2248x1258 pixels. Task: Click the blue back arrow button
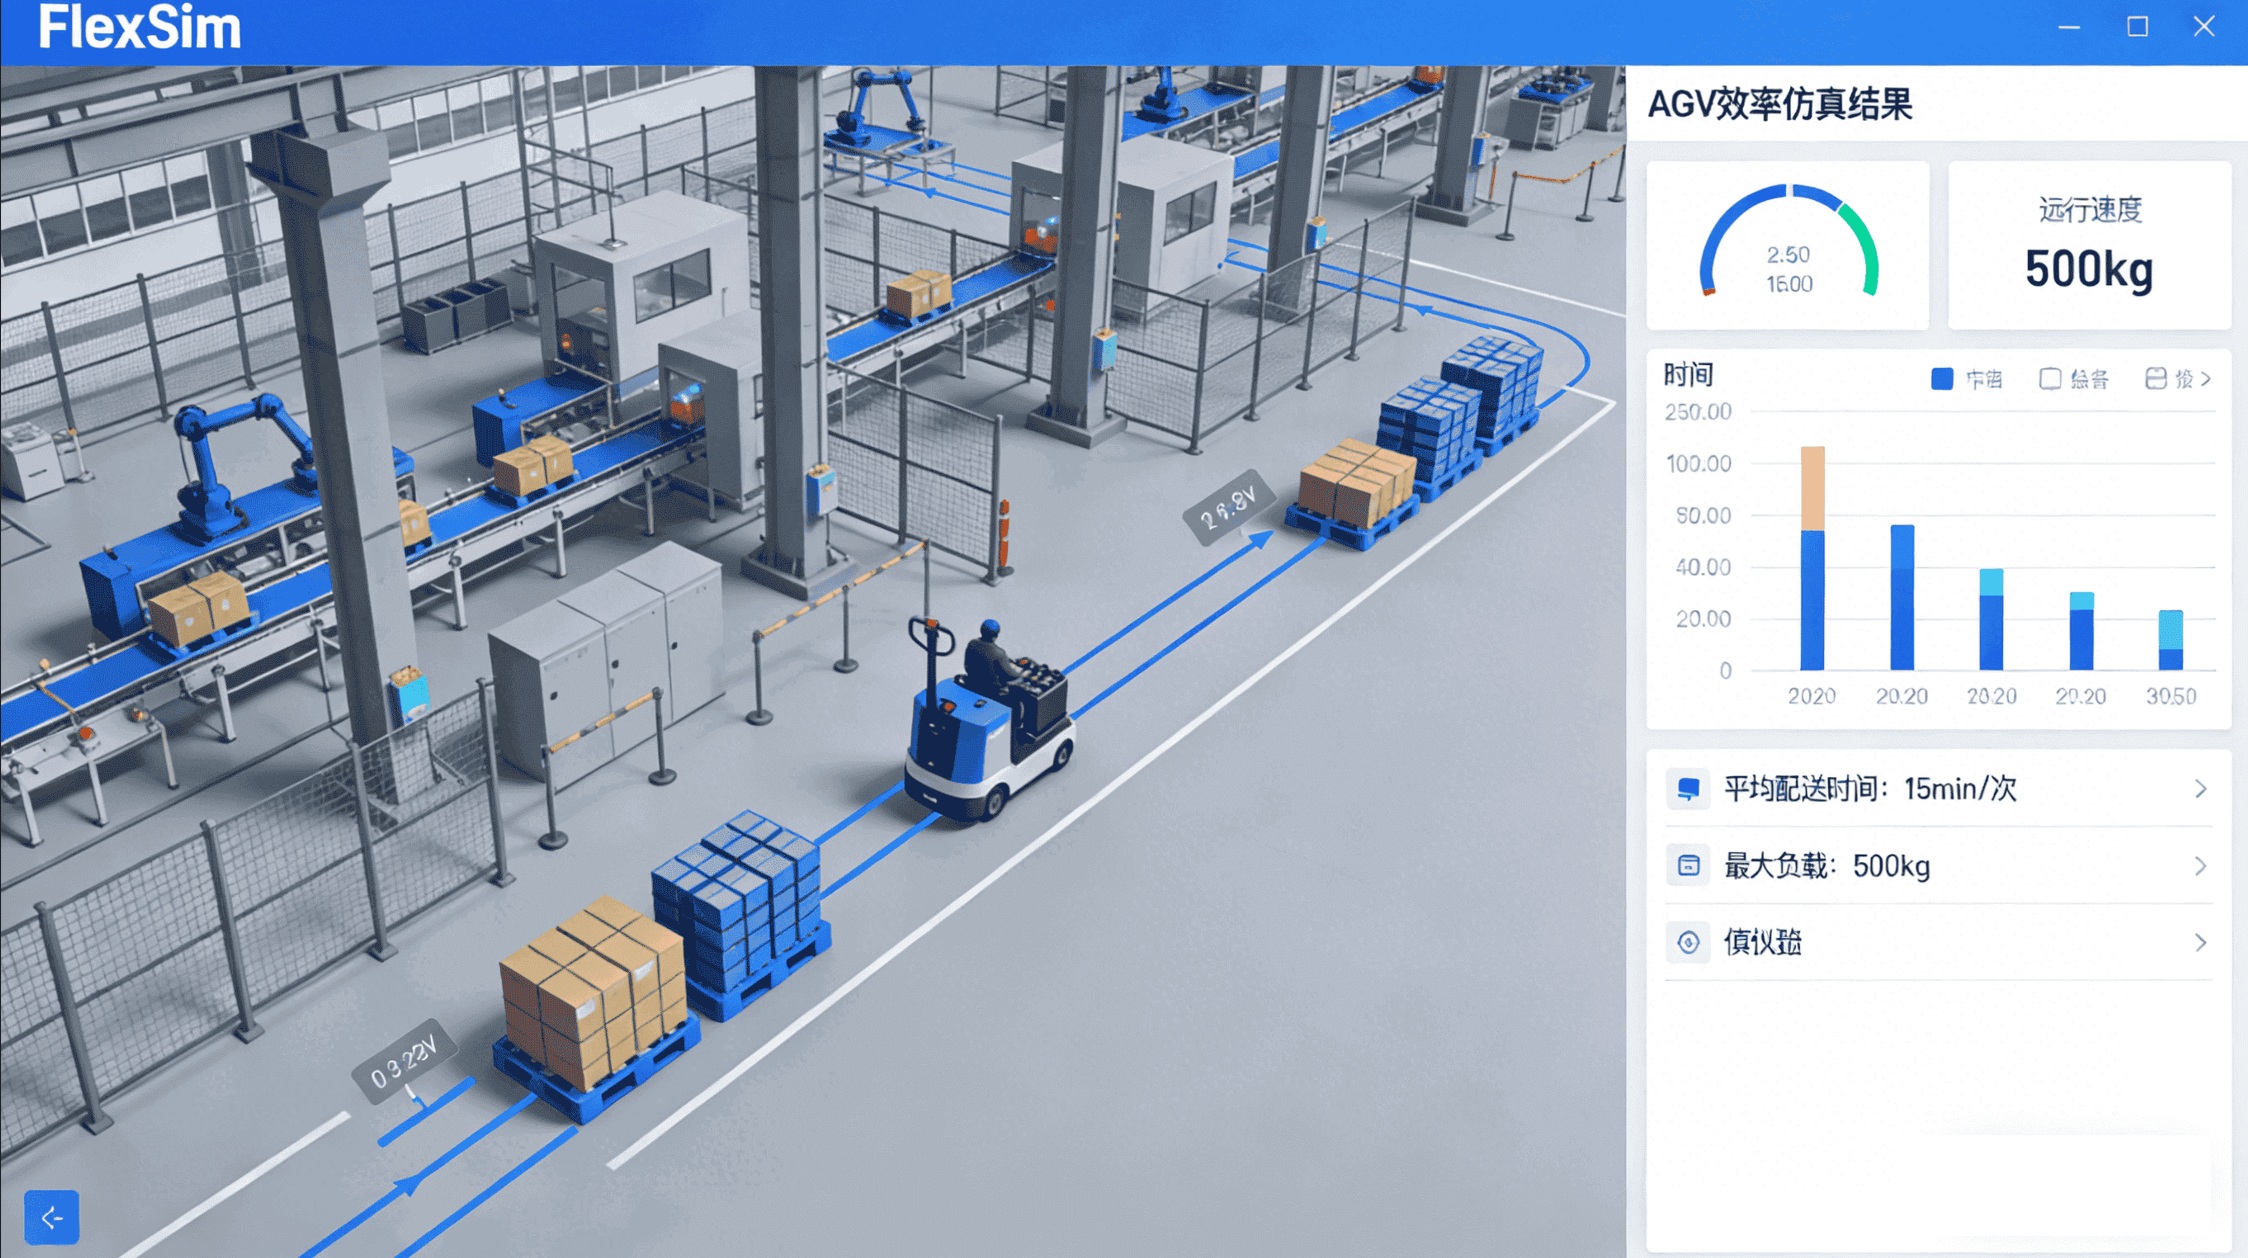pos(51,1217)
